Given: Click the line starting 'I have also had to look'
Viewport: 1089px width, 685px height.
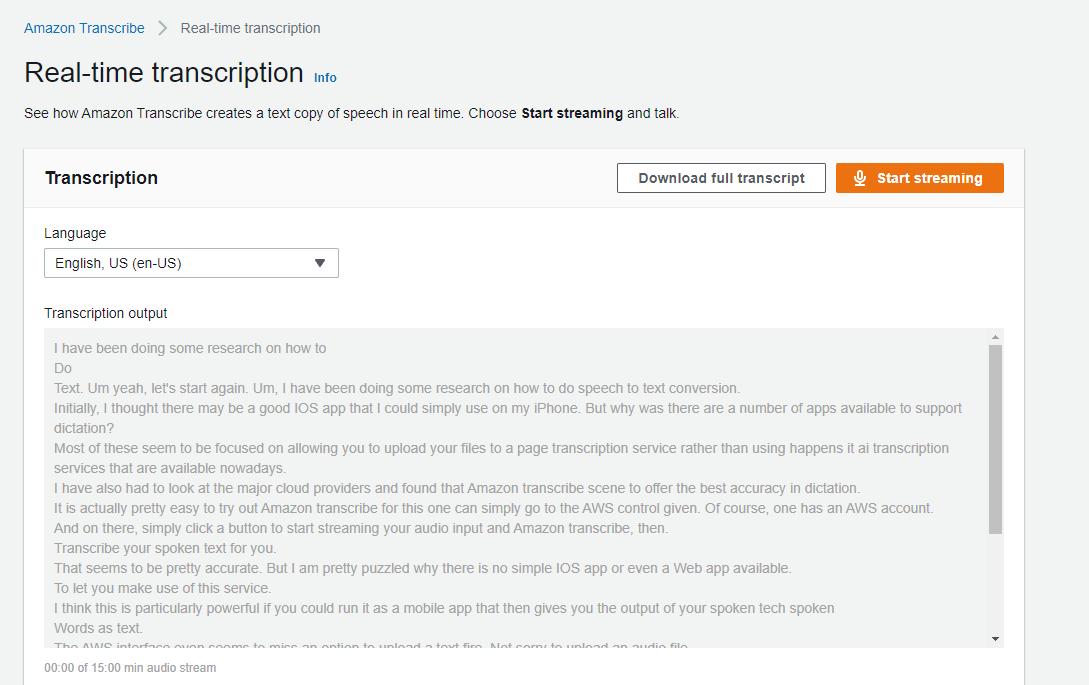Looking at the screenshot, I should pyautogui.click(x=457, y=488).
